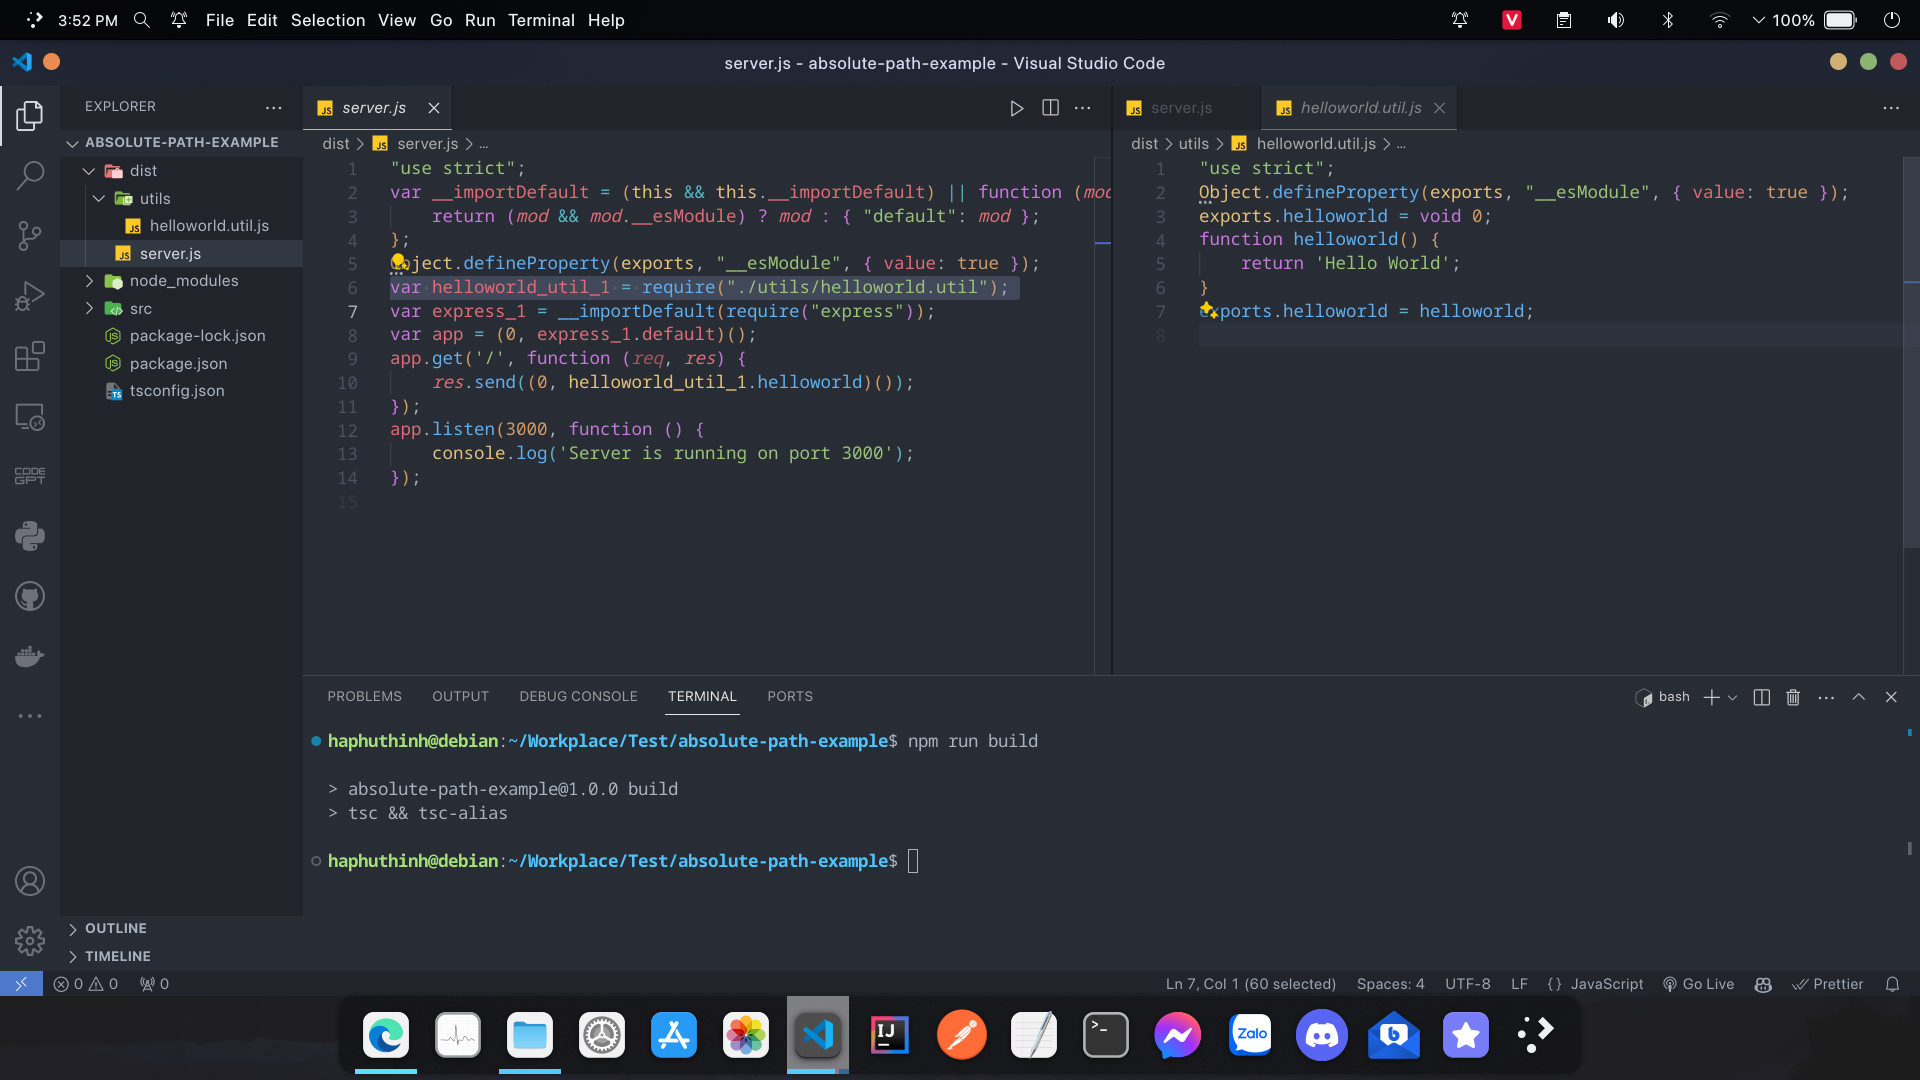Screen dimensions: 1920x1080
Task: Open package.json in the explorer
Action: coord(178,364)
